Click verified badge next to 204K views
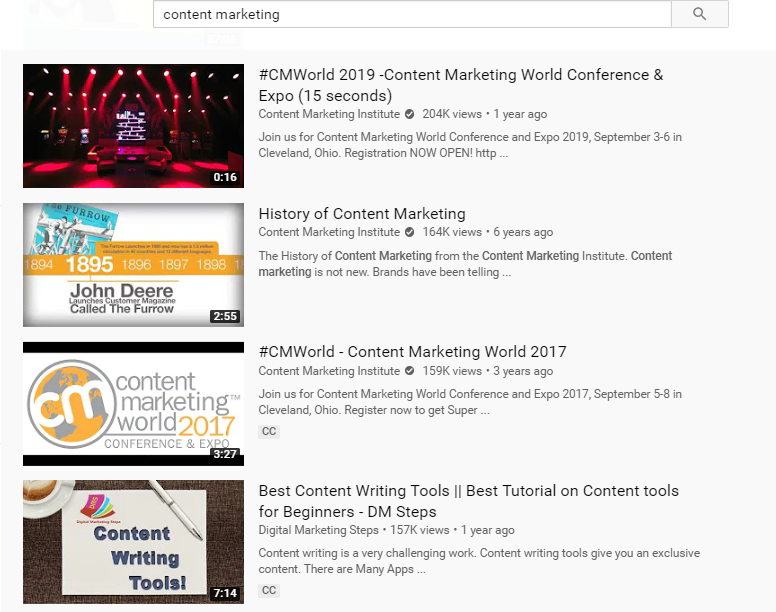 409,114
